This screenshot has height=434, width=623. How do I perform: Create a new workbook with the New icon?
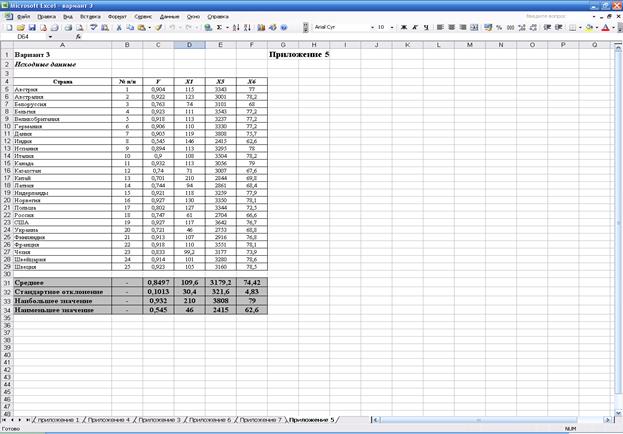coord(9,27)
